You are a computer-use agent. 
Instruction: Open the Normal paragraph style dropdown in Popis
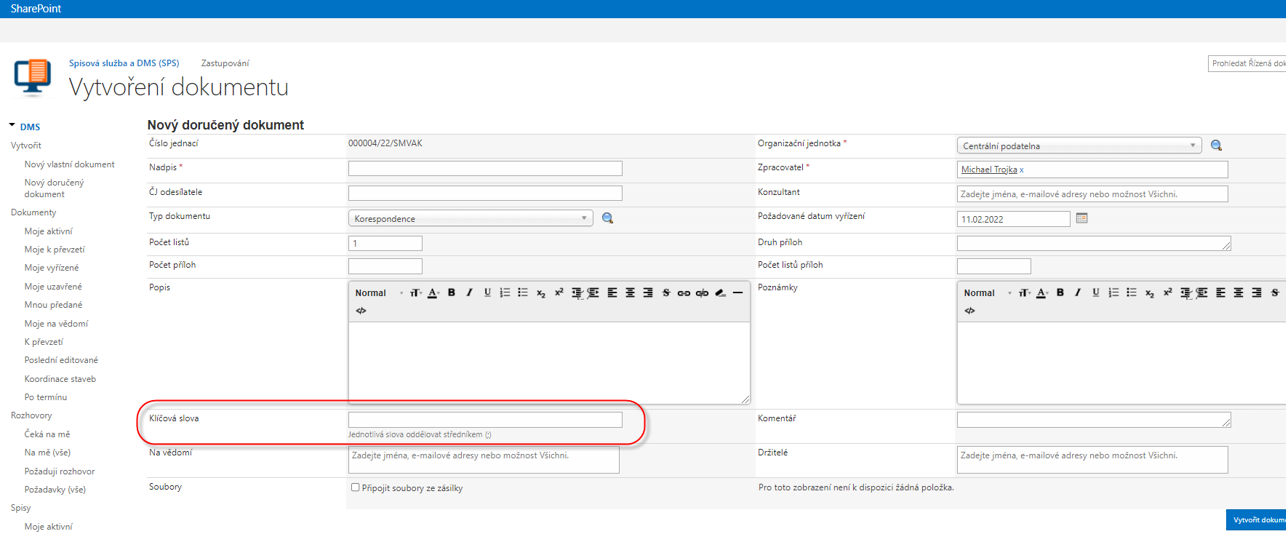(378, 293)
